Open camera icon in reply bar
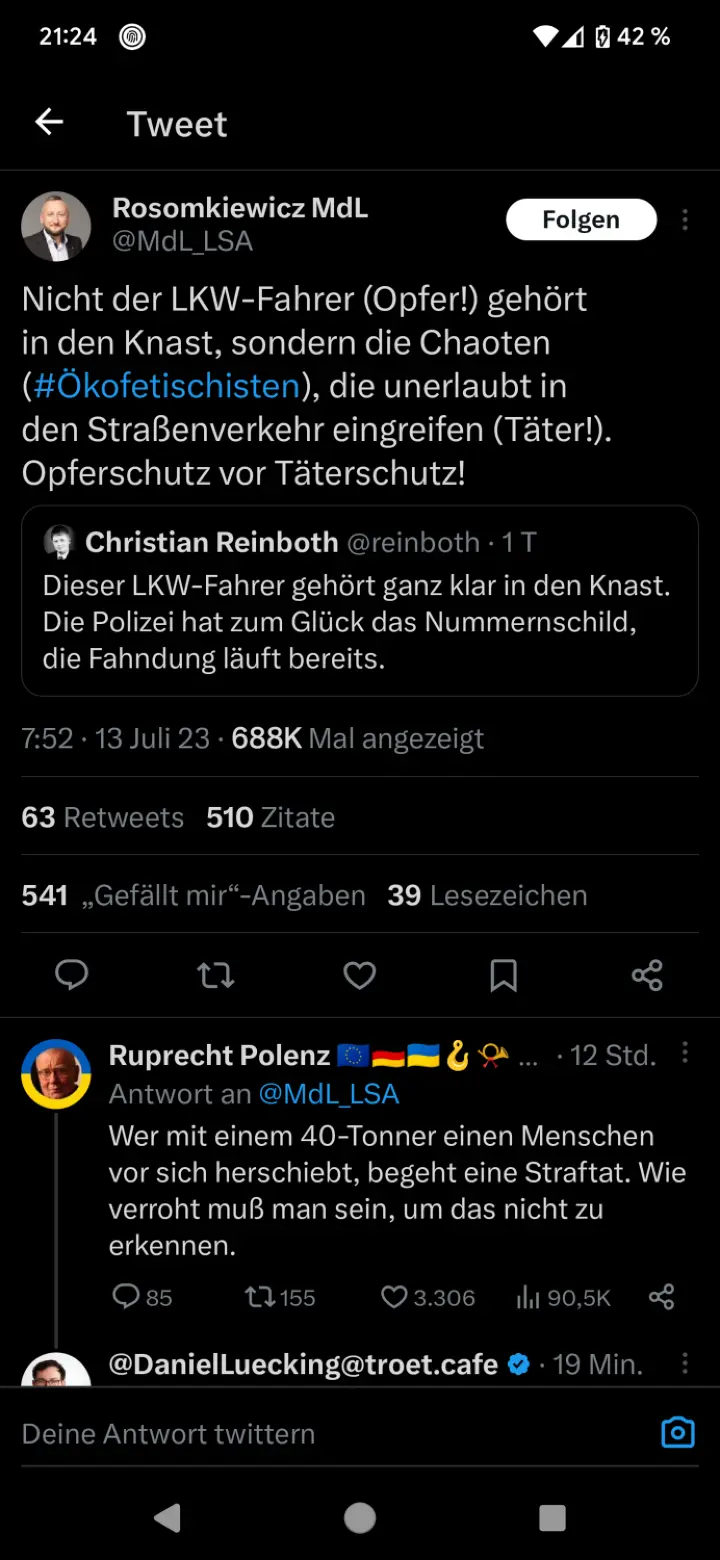 (x=677, y=1433)
